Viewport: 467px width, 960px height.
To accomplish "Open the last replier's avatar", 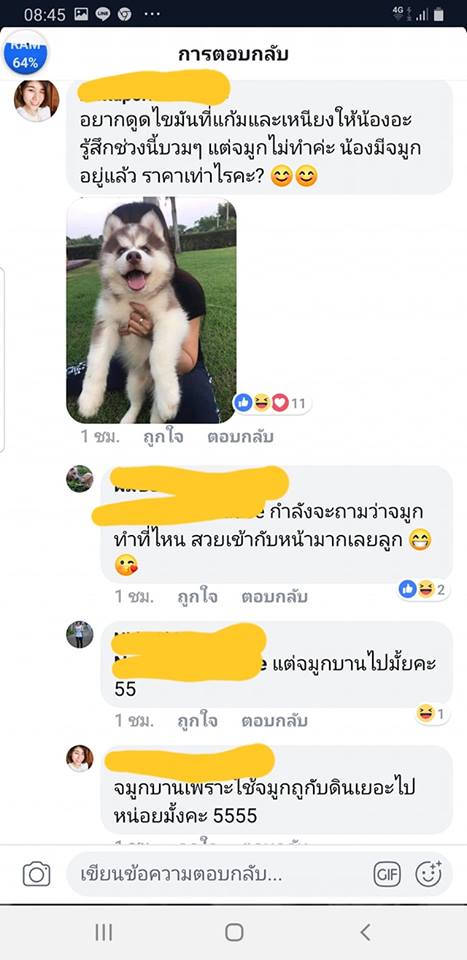I will [x=80, y=758].
